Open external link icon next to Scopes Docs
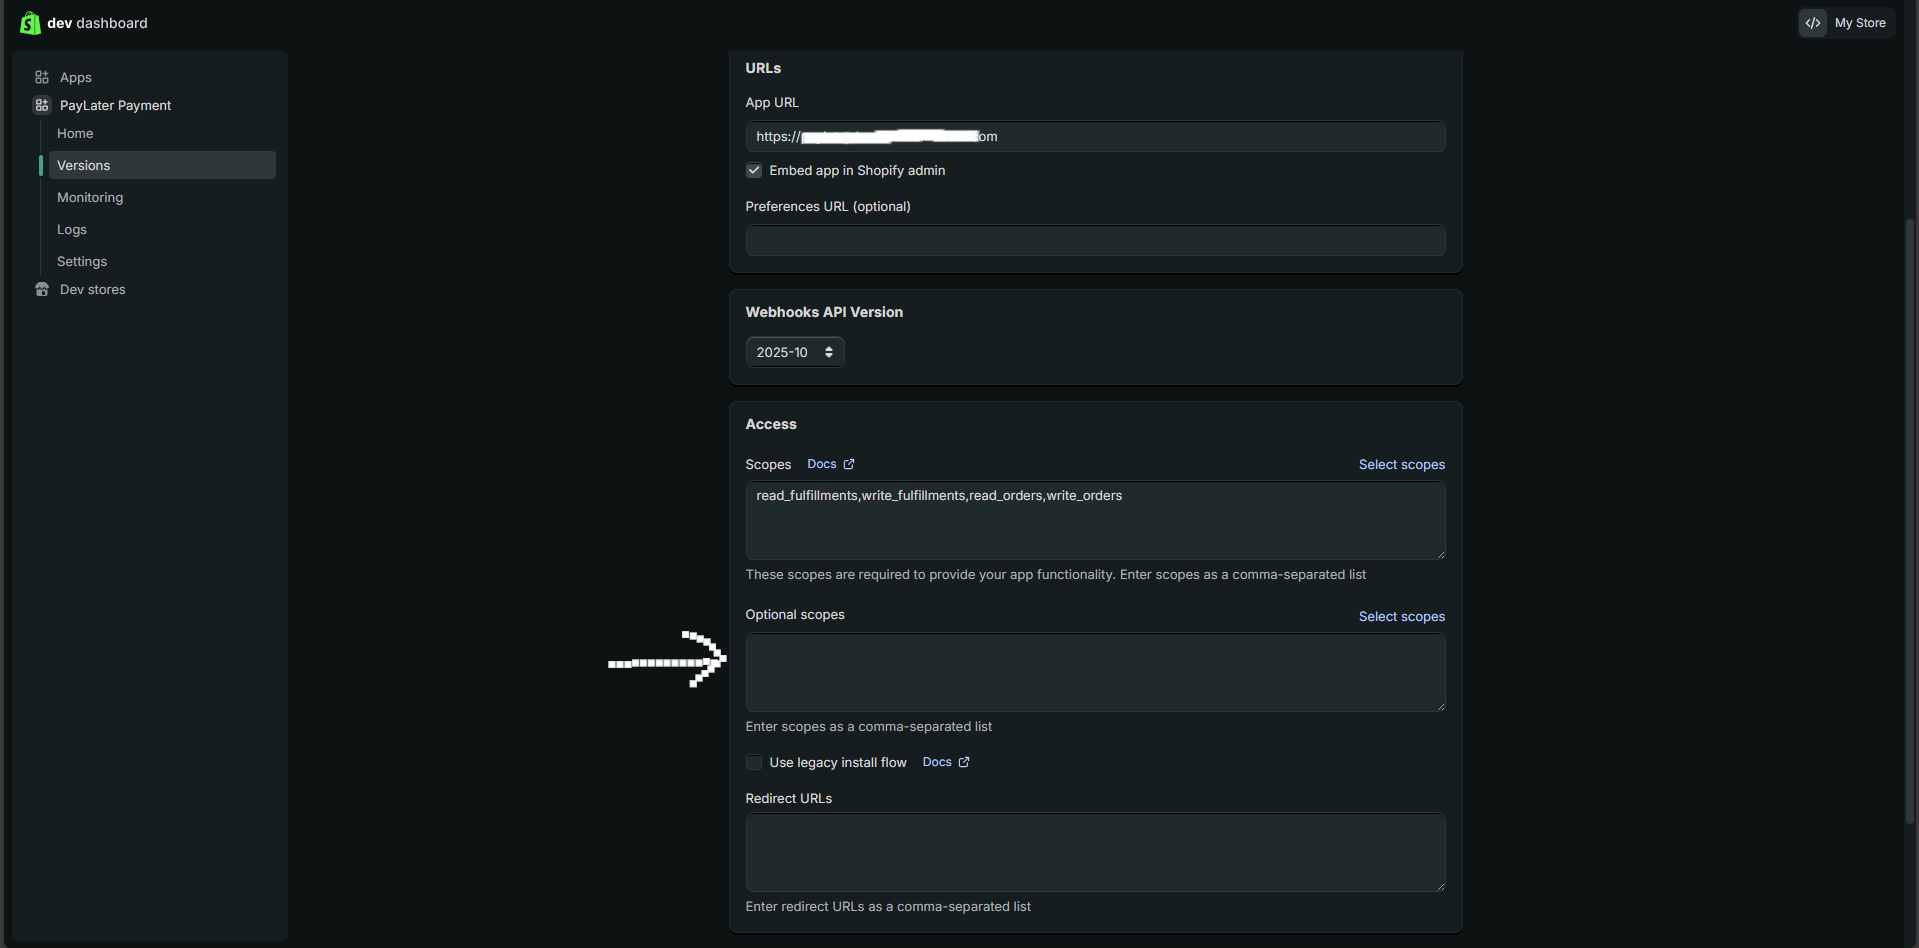This screenshot has width=1919, height=948. pos(849,464)
